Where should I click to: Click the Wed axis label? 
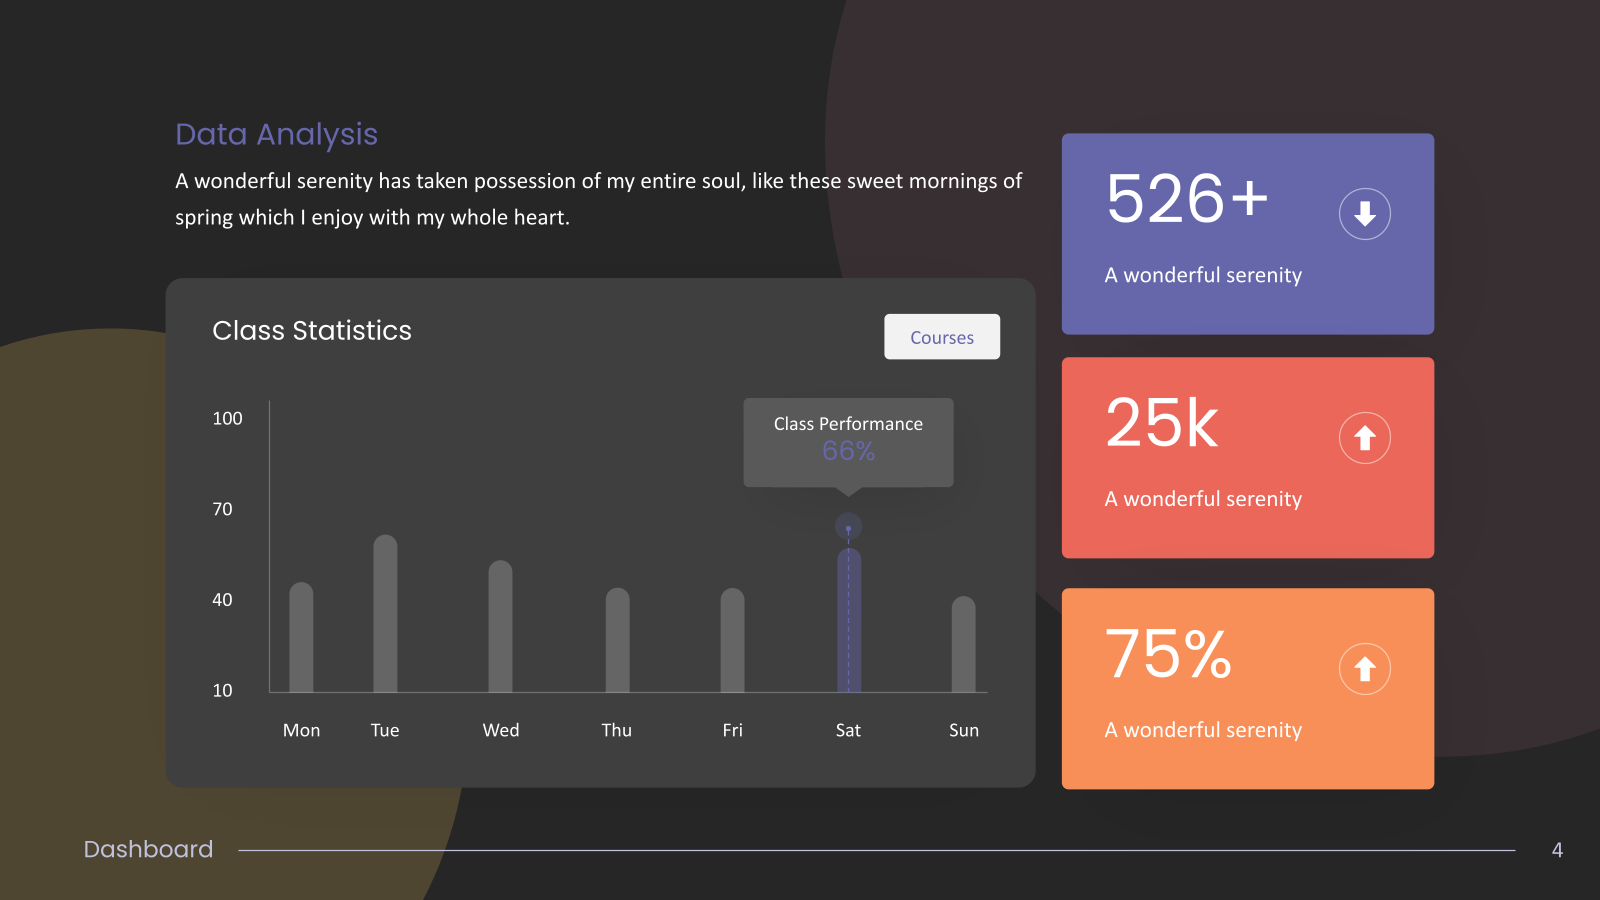tap(501, 730)
